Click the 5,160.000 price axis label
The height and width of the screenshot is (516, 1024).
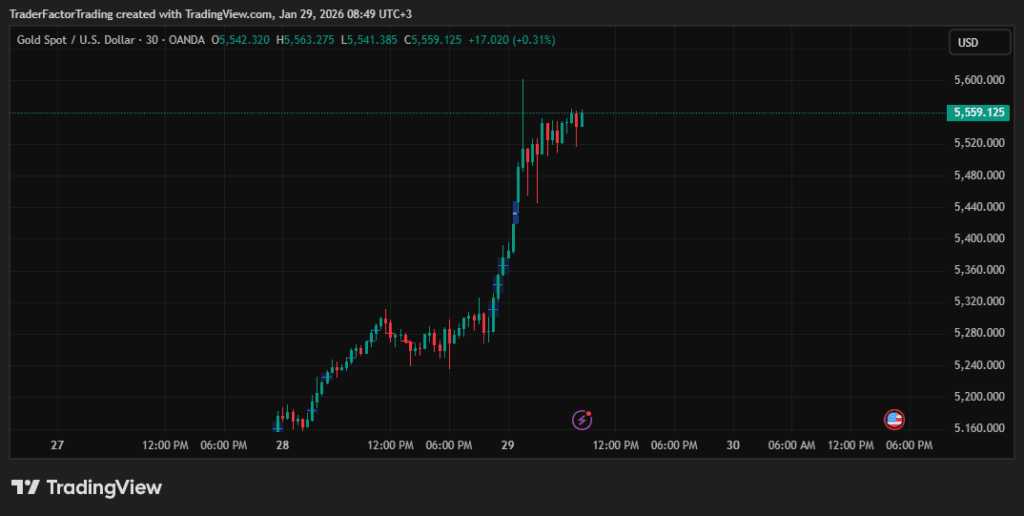click(979, 428)
